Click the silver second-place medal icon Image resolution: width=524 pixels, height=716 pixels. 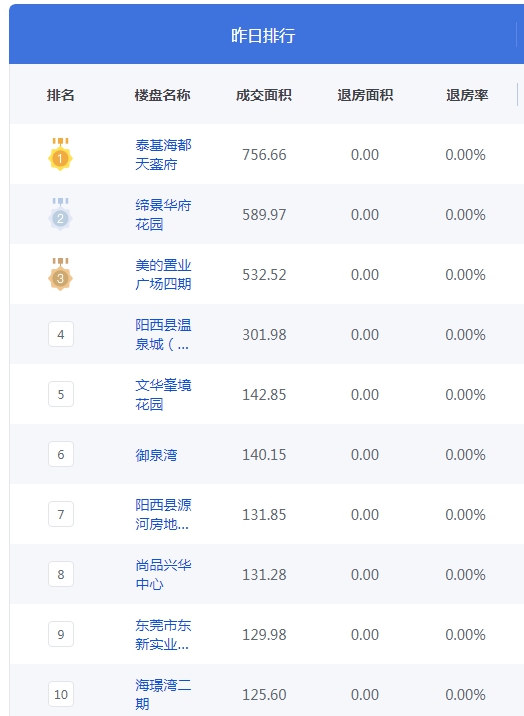[x=60, y=214]
